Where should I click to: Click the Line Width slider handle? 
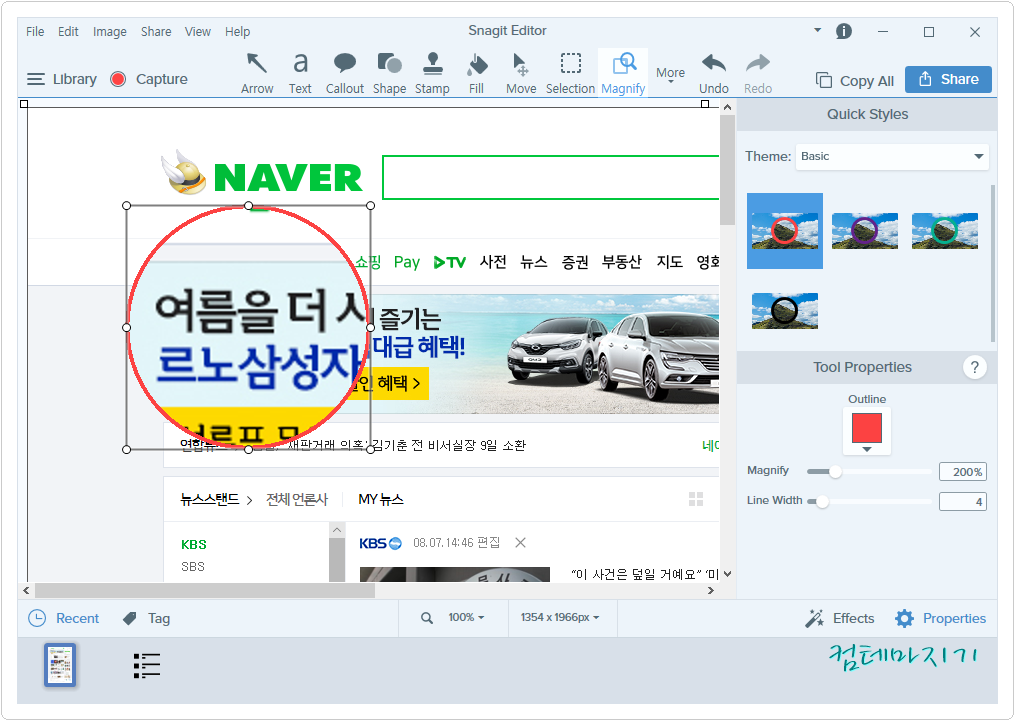[x=822, y=502]
